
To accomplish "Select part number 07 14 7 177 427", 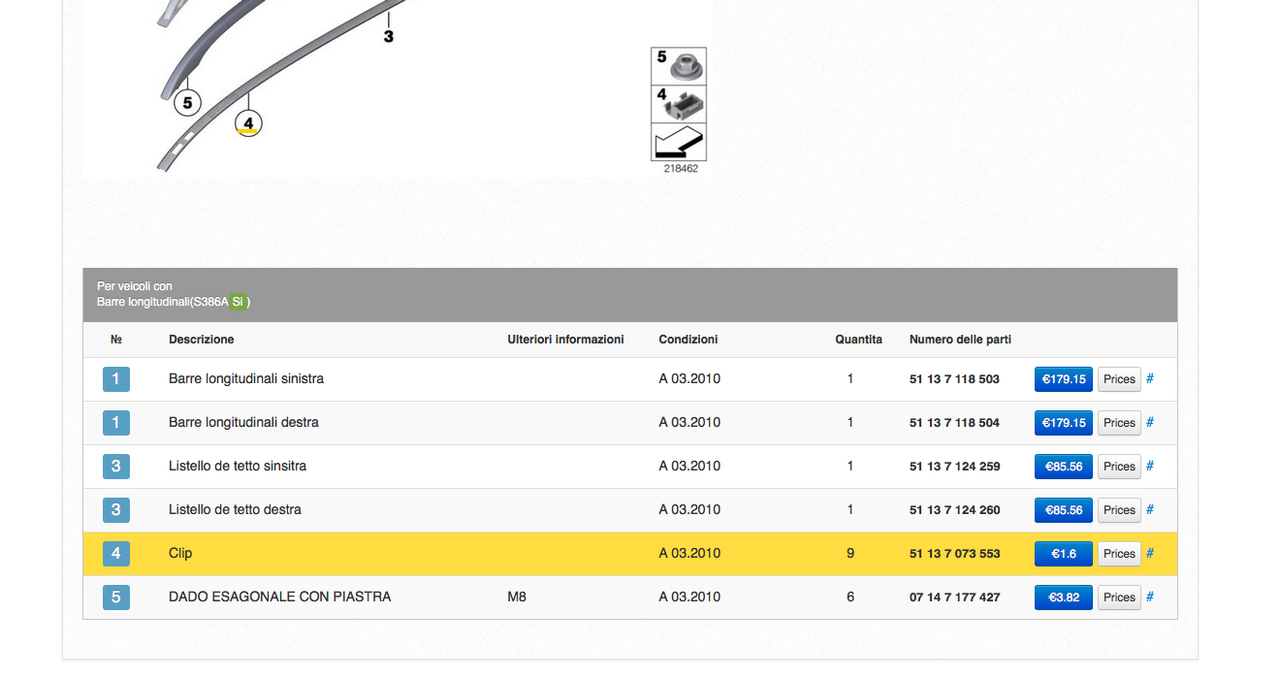I will point(954,597).
